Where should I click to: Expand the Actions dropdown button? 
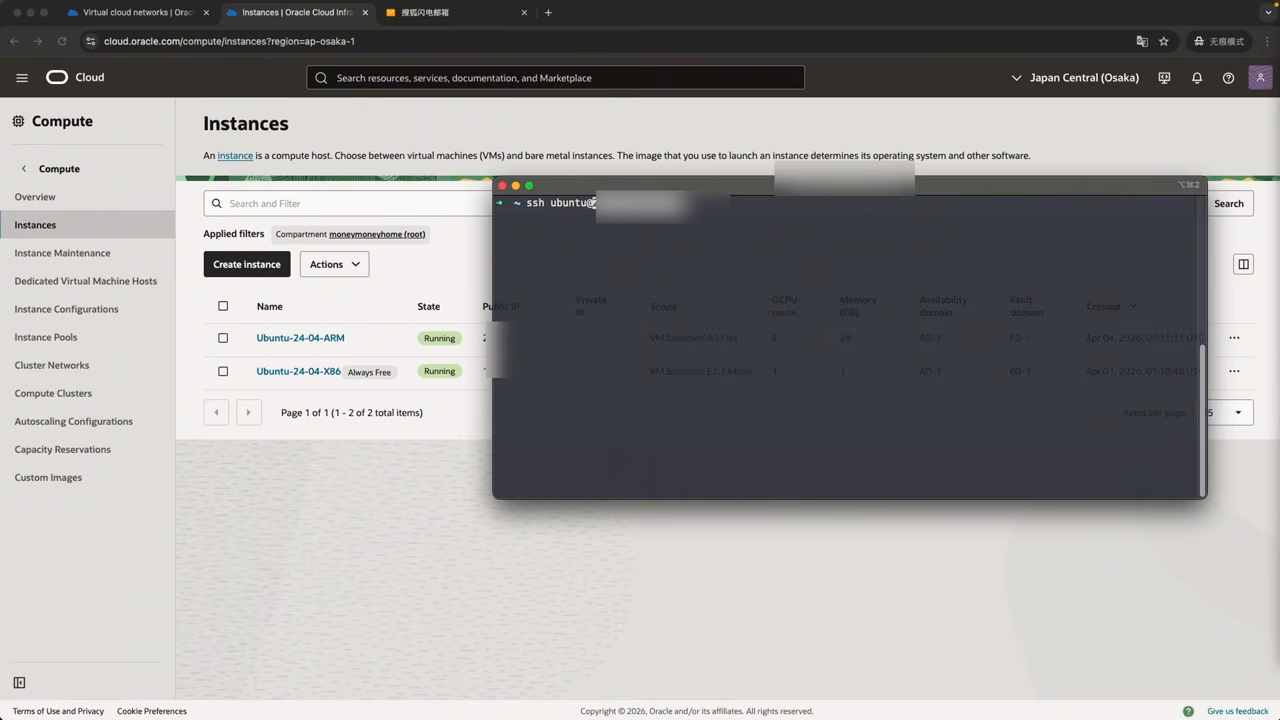pyautogui.click(x=334, y=264)
